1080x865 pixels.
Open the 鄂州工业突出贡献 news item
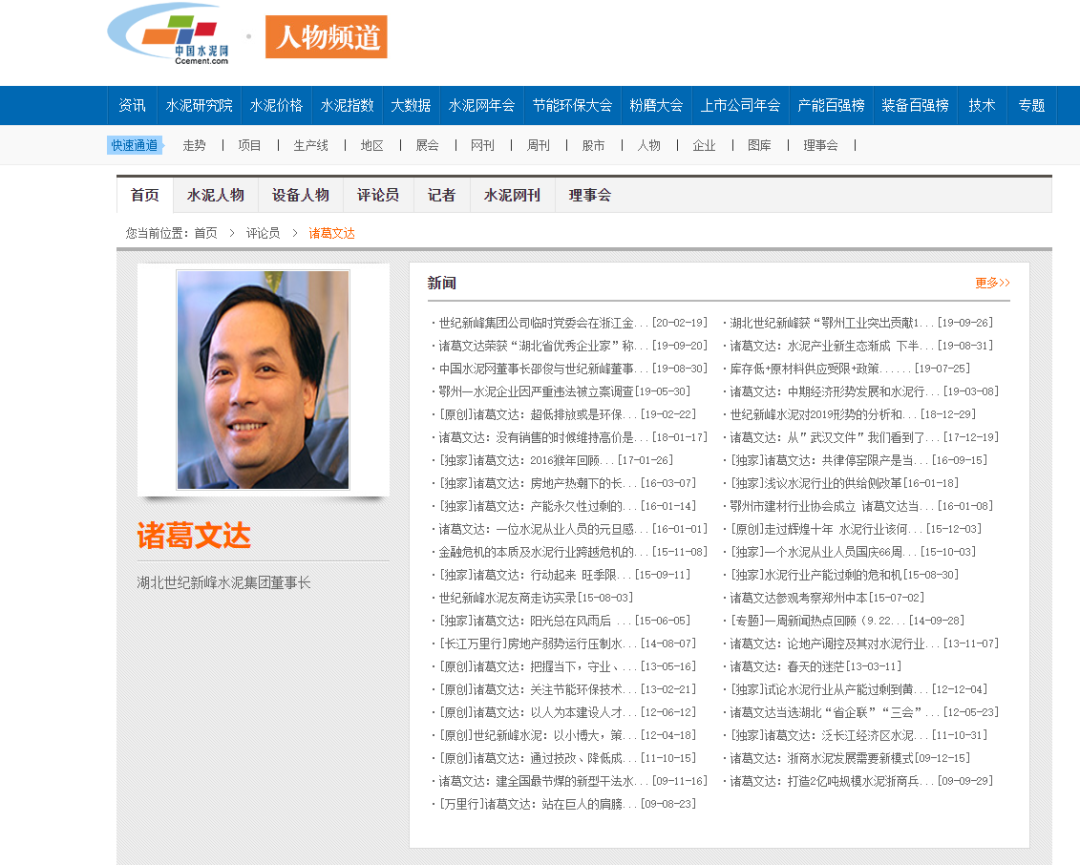click(x=861, y=322)
